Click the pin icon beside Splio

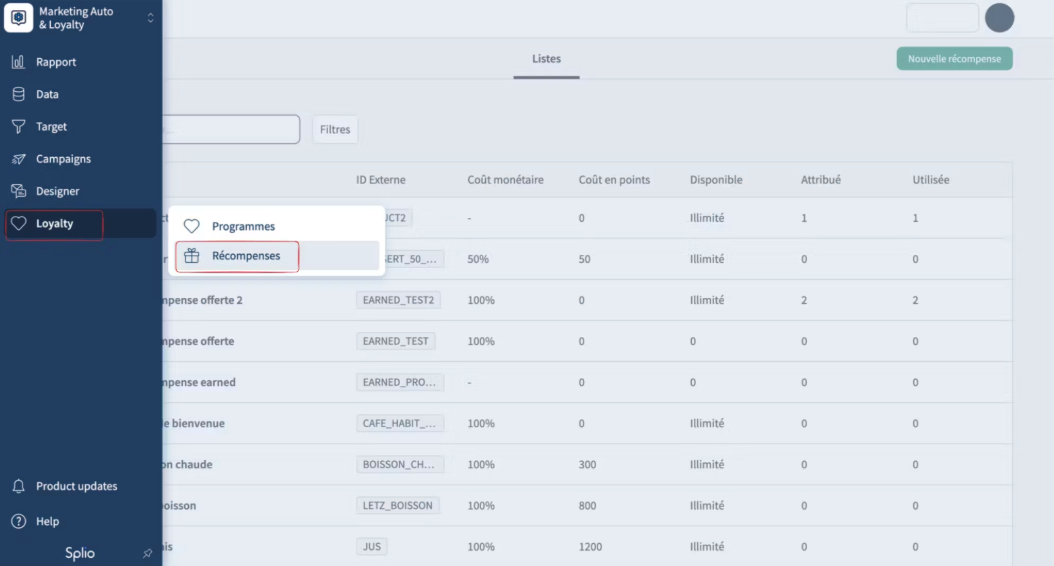[x=148, y=553]
